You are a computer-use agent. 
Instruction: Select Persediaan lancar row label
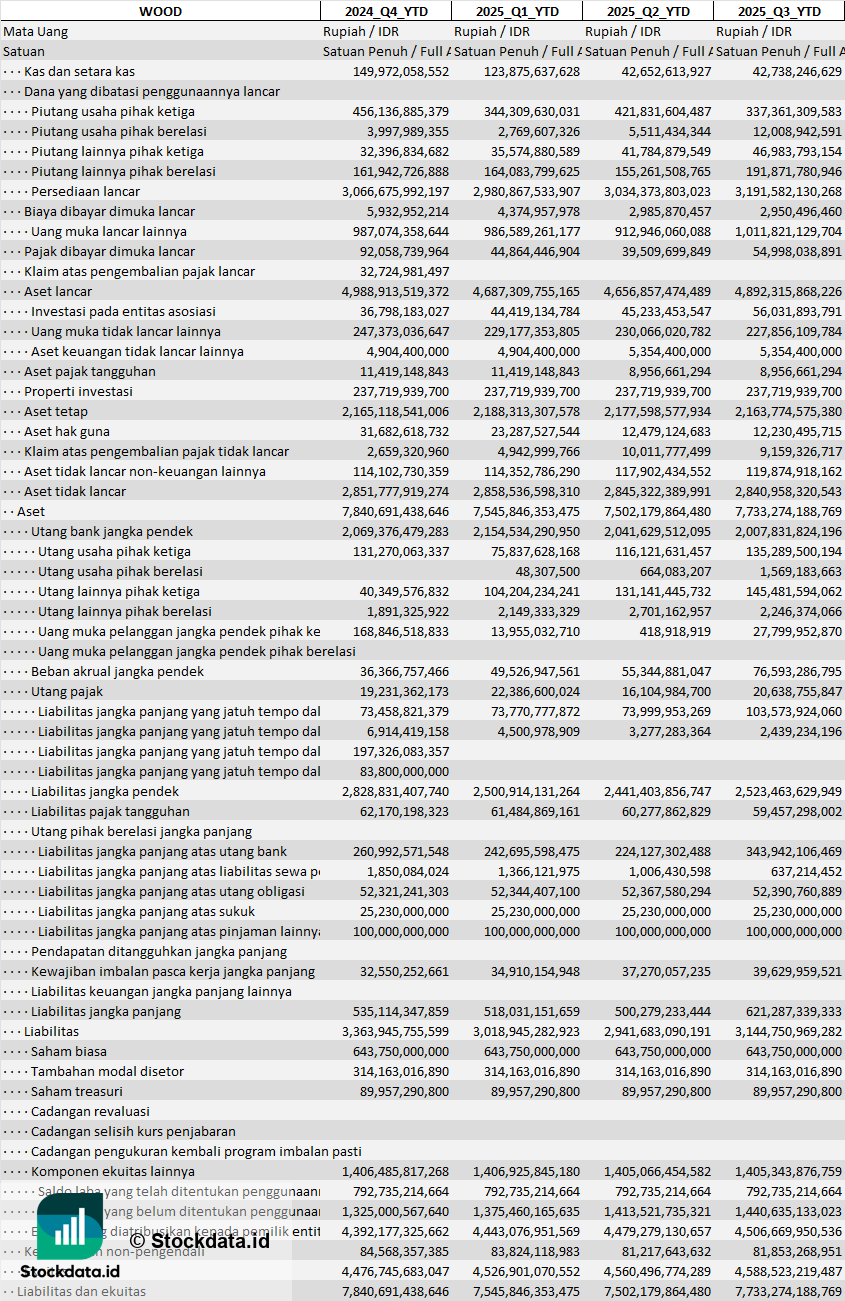pos(85,191)
